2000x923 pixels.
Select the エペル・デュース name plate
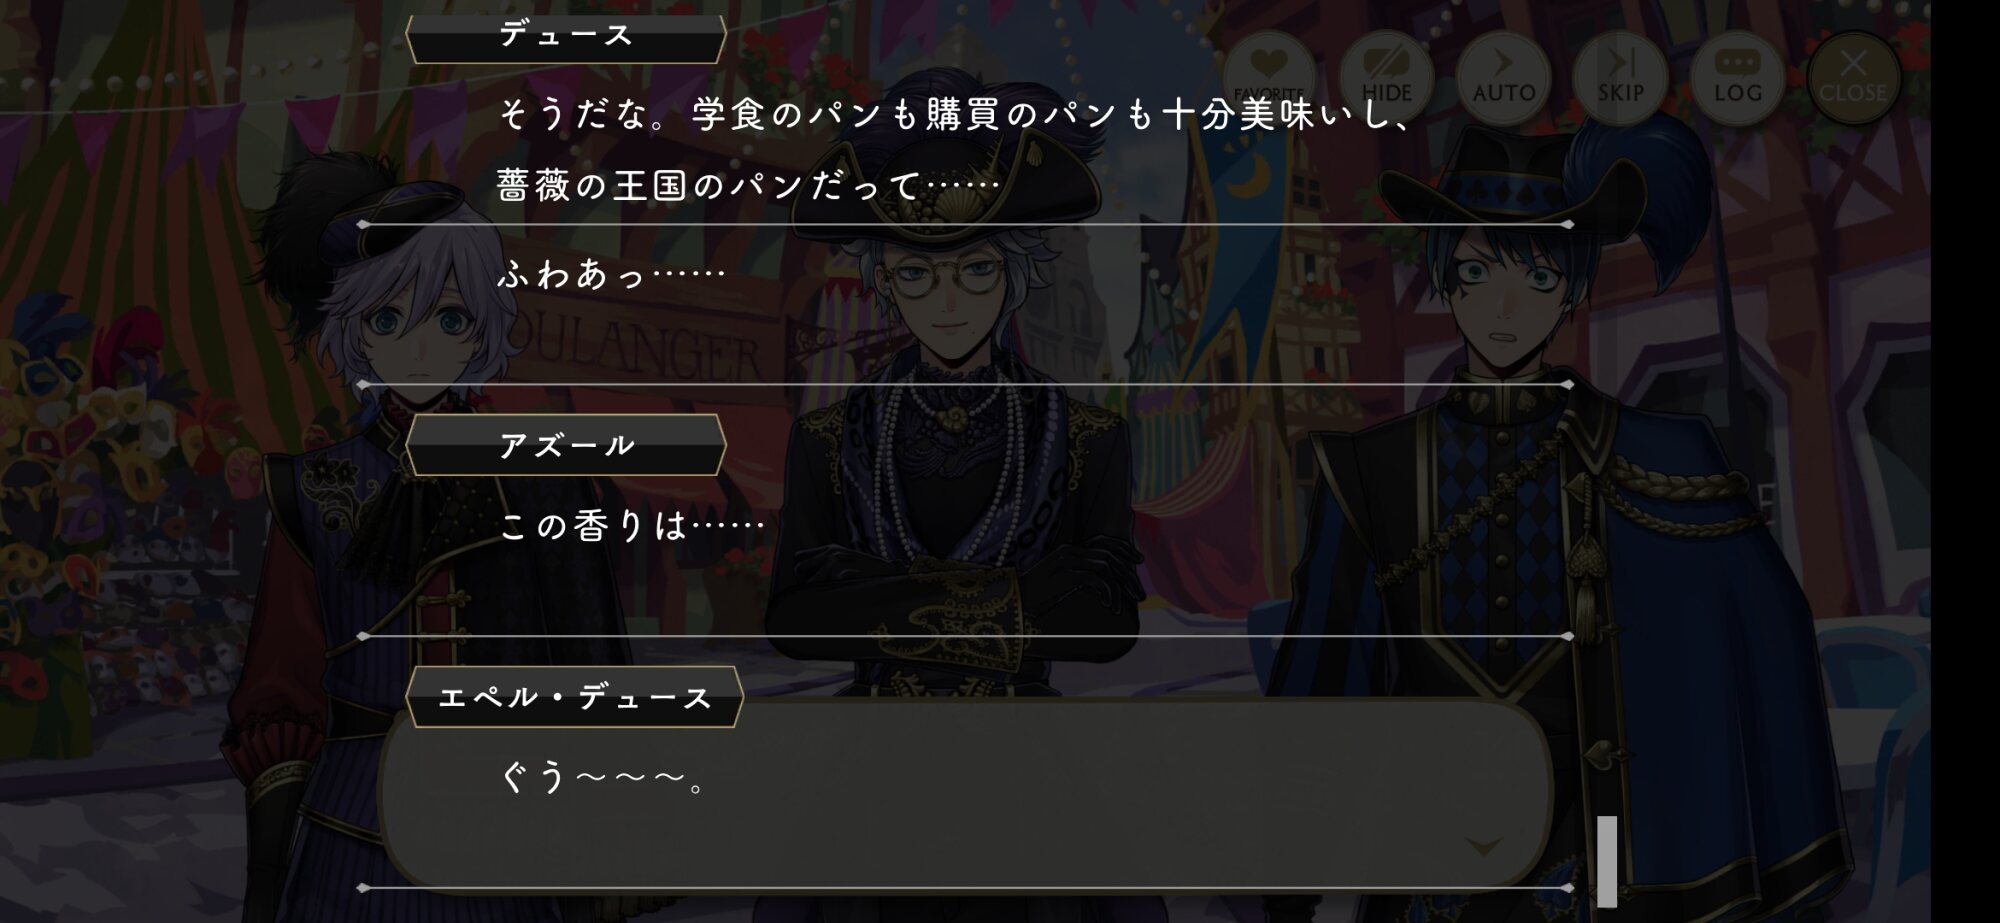(574, 697)
